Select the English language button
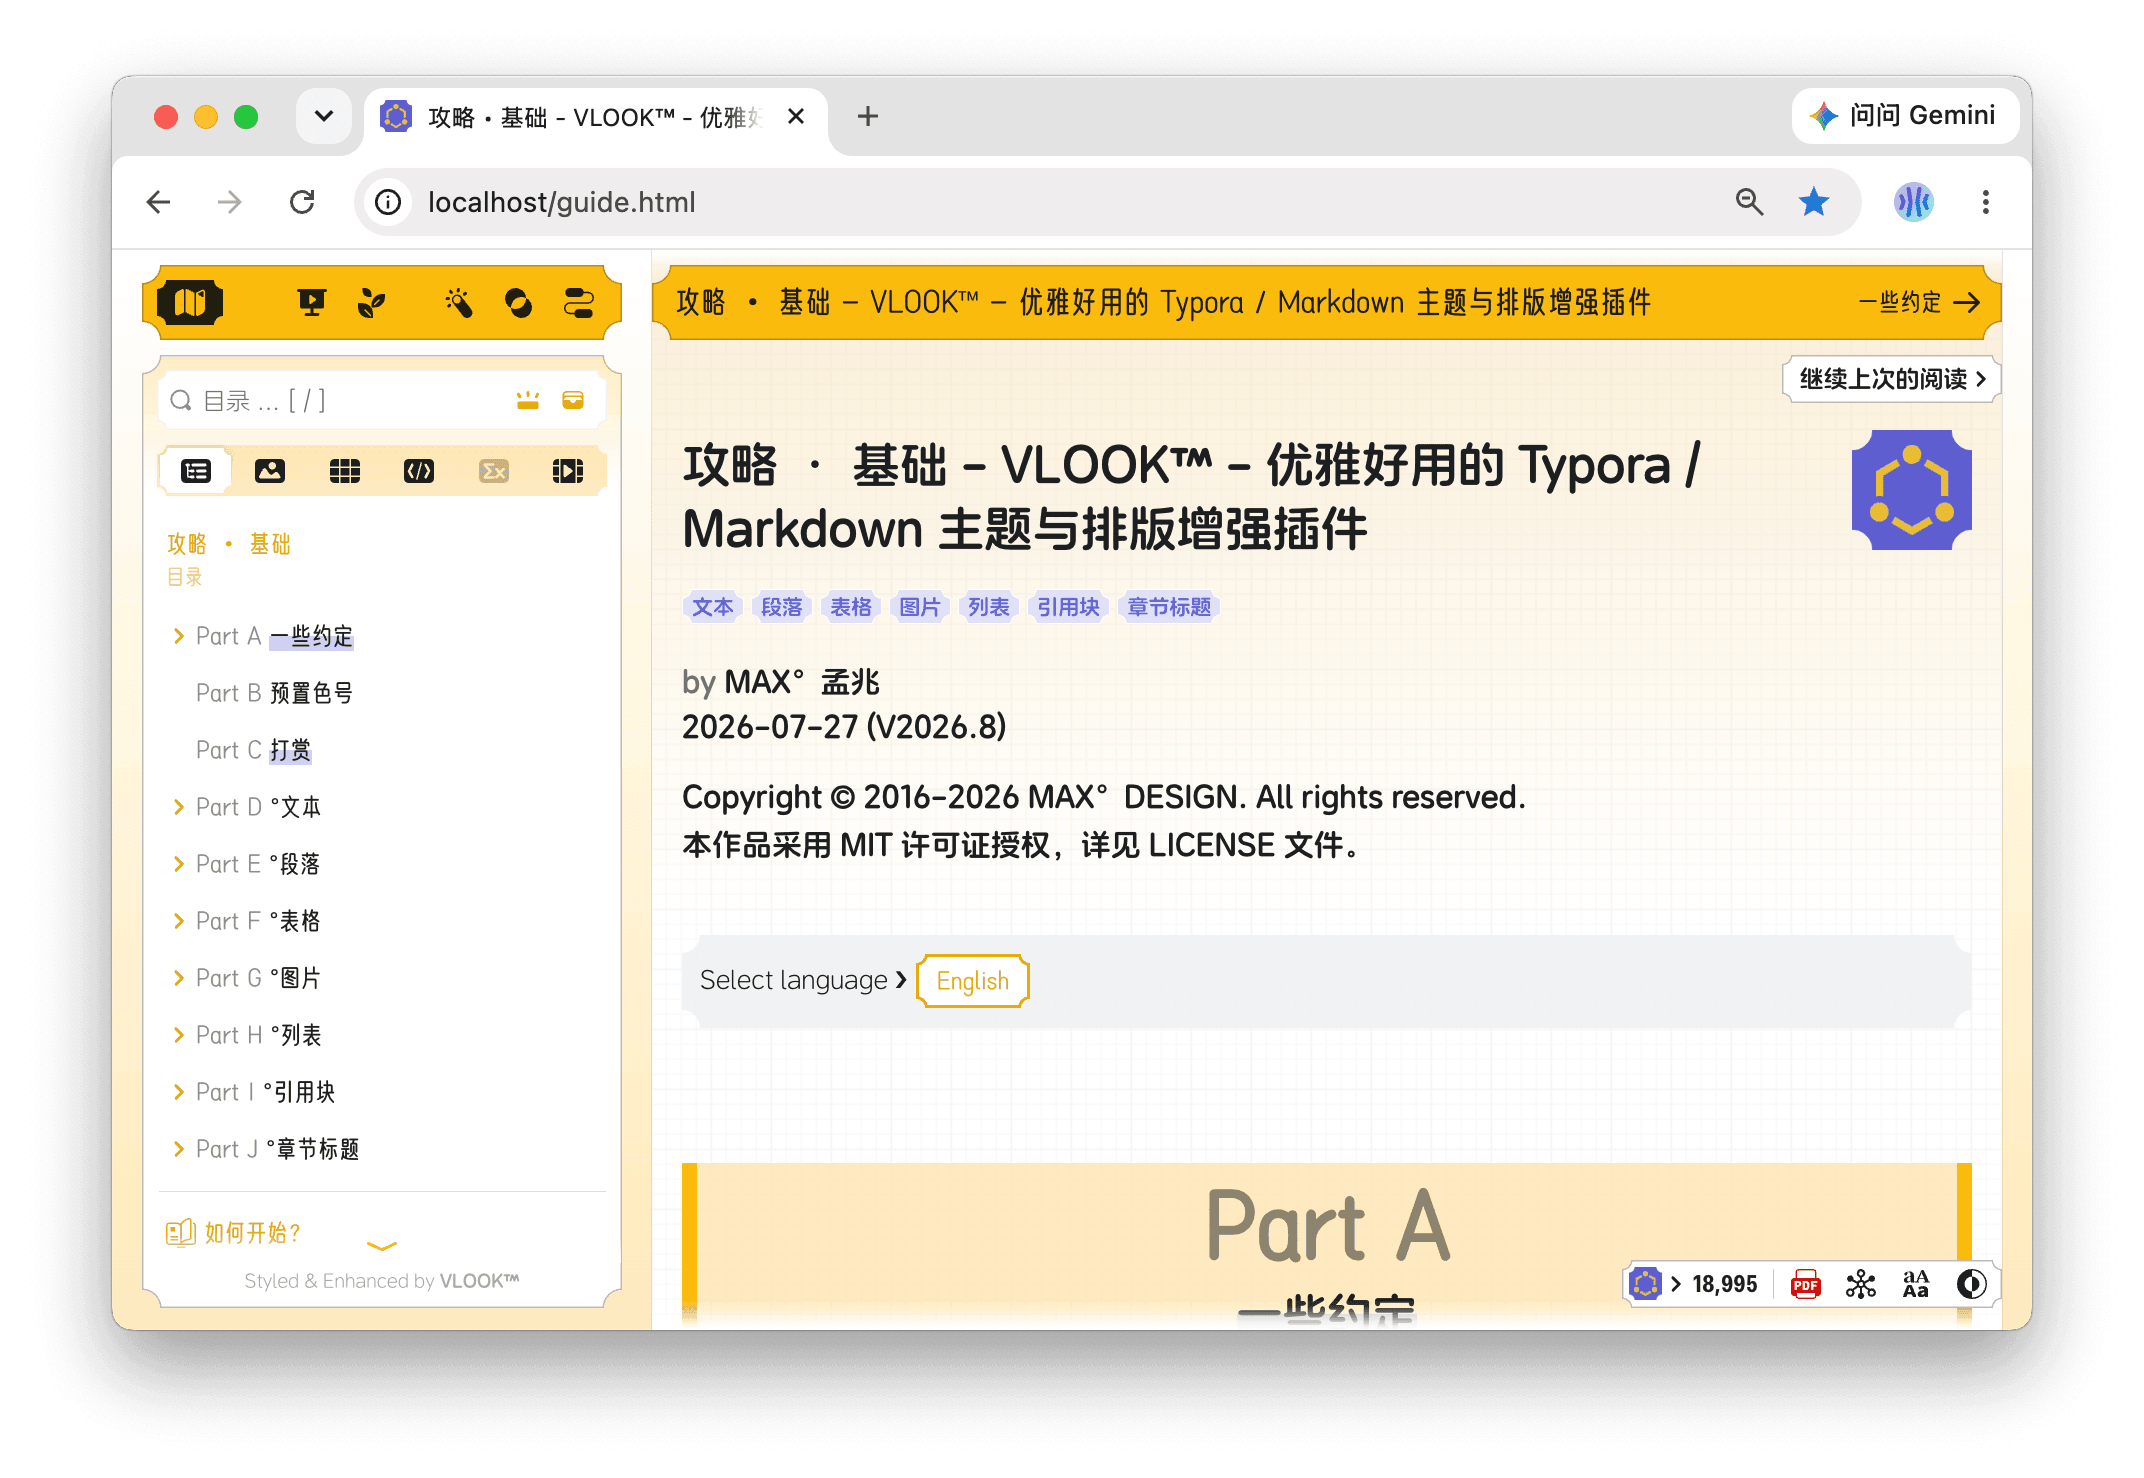 pyautogui.click(x=973, y=981)
